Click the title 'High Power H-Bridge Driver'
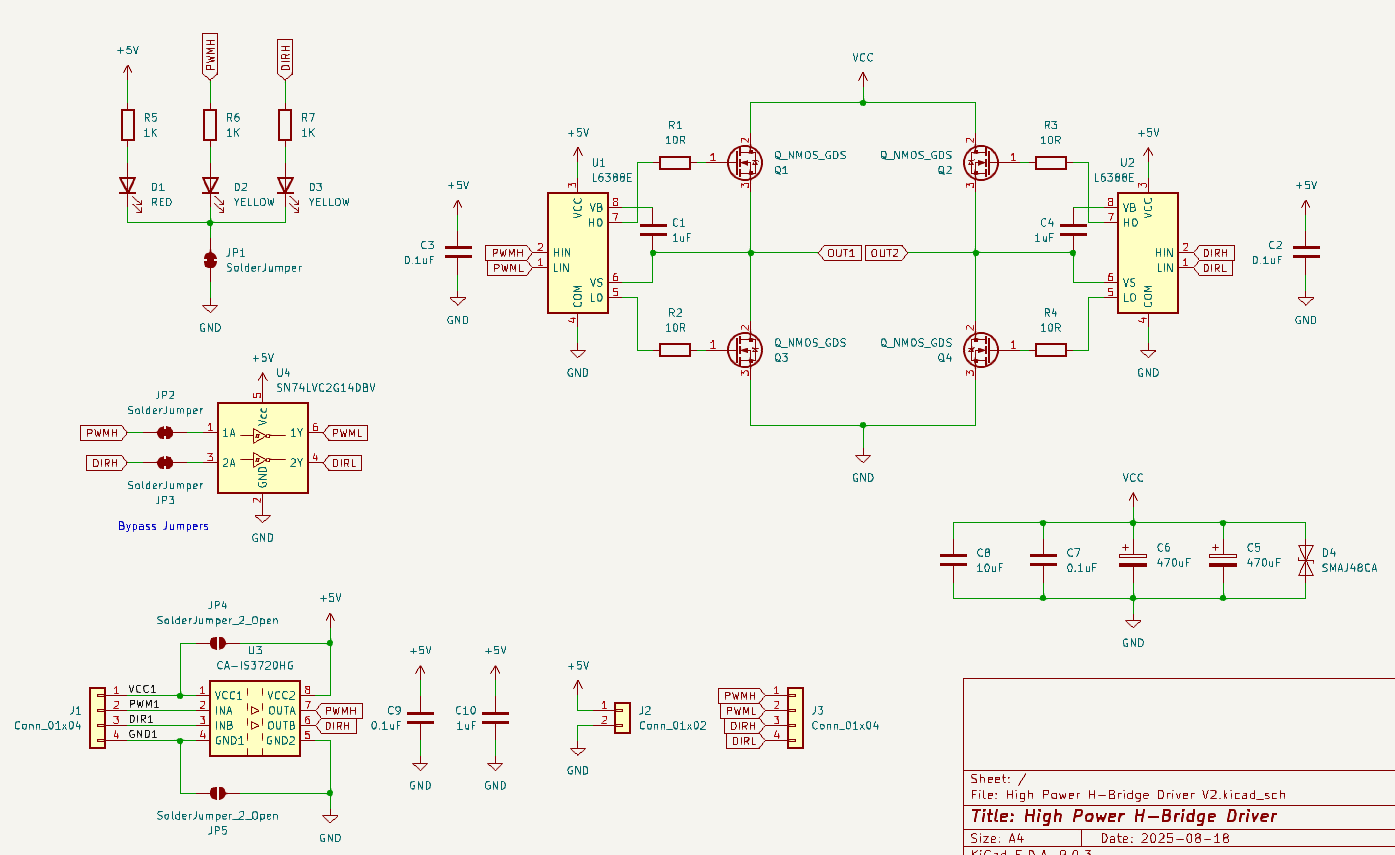 tap(1124, 816)
